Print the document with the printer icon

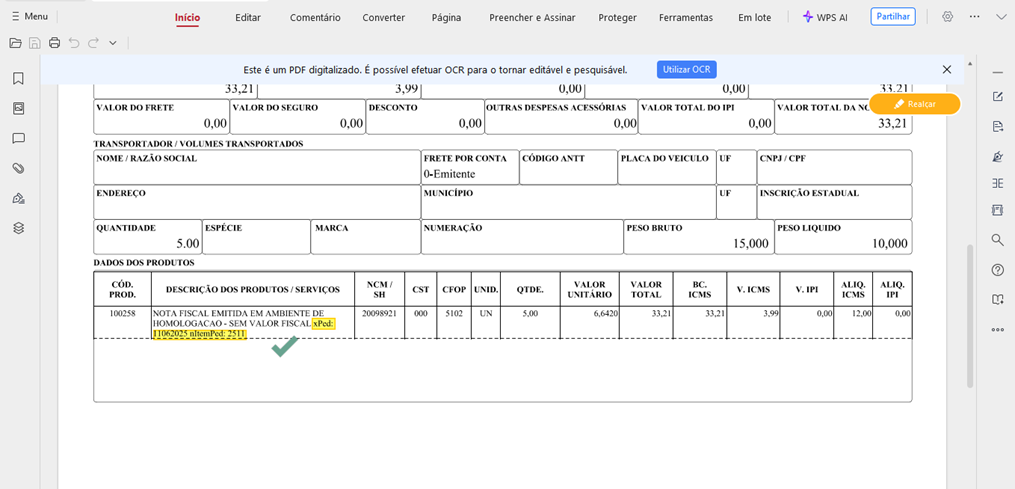click(x=54, y=43)
